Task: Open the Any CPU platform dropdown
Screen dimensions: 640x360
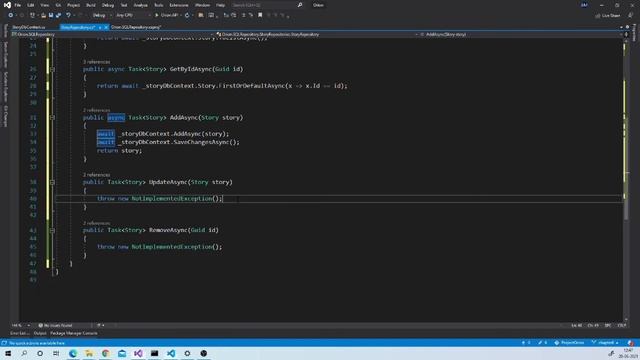Action: coord(133,16)
